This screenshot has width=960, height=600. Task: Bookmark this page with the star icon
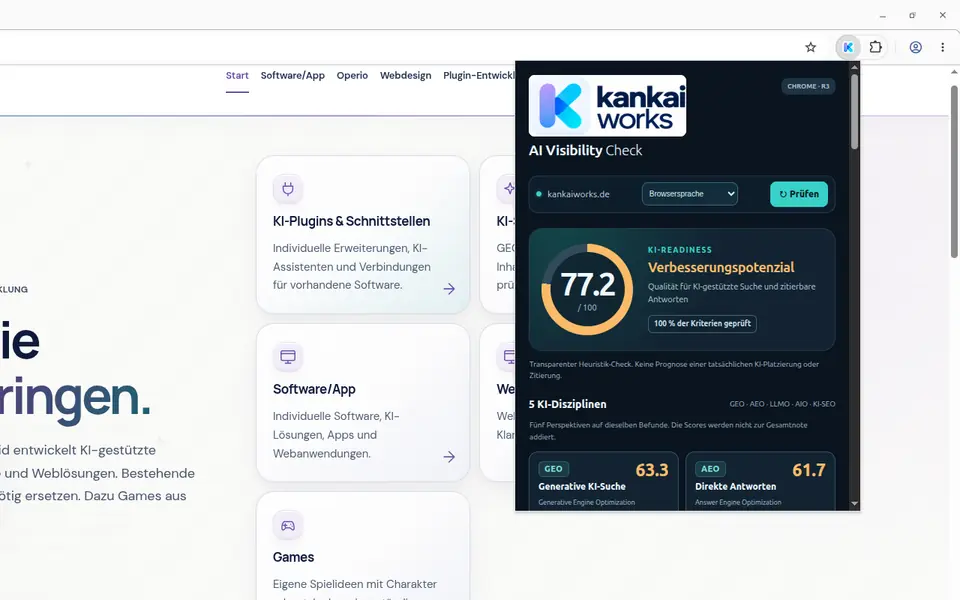811,47
